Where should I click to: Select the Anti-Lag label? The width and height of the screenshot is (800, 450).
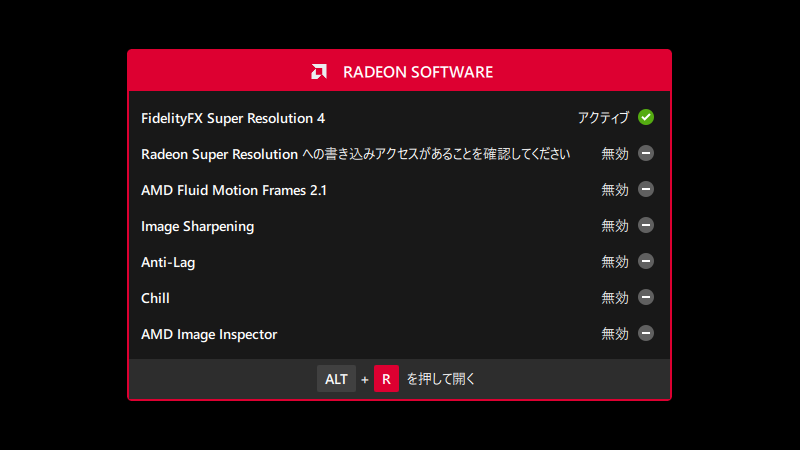point(168,262)
